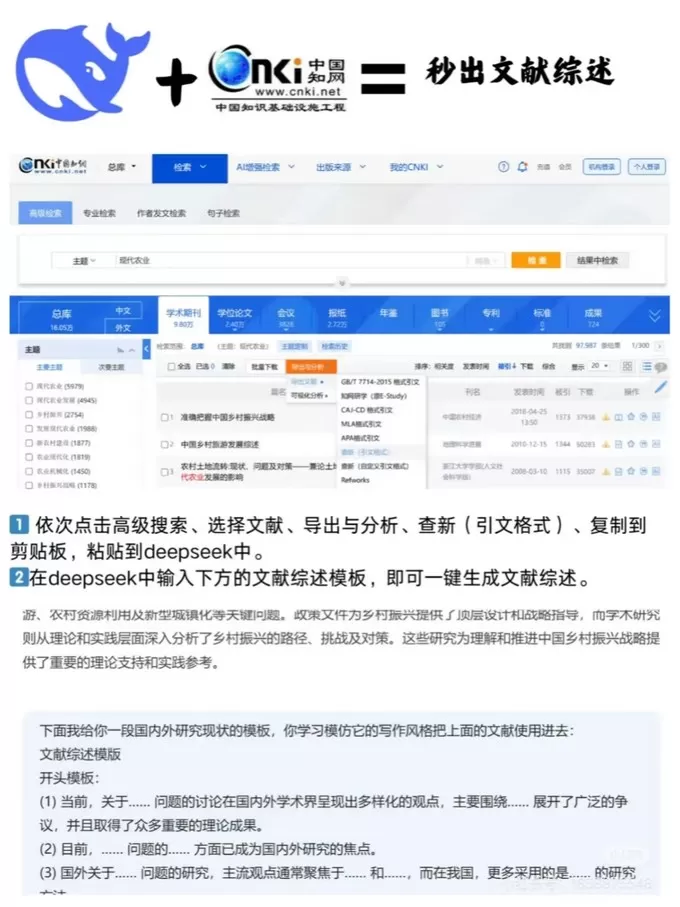Open last action icon for 准确把握中国乡村振兴战略

coord(656,417)
